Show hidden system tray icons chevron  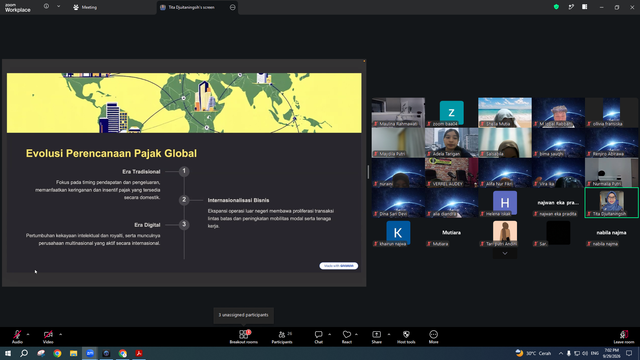pos(561,353)
